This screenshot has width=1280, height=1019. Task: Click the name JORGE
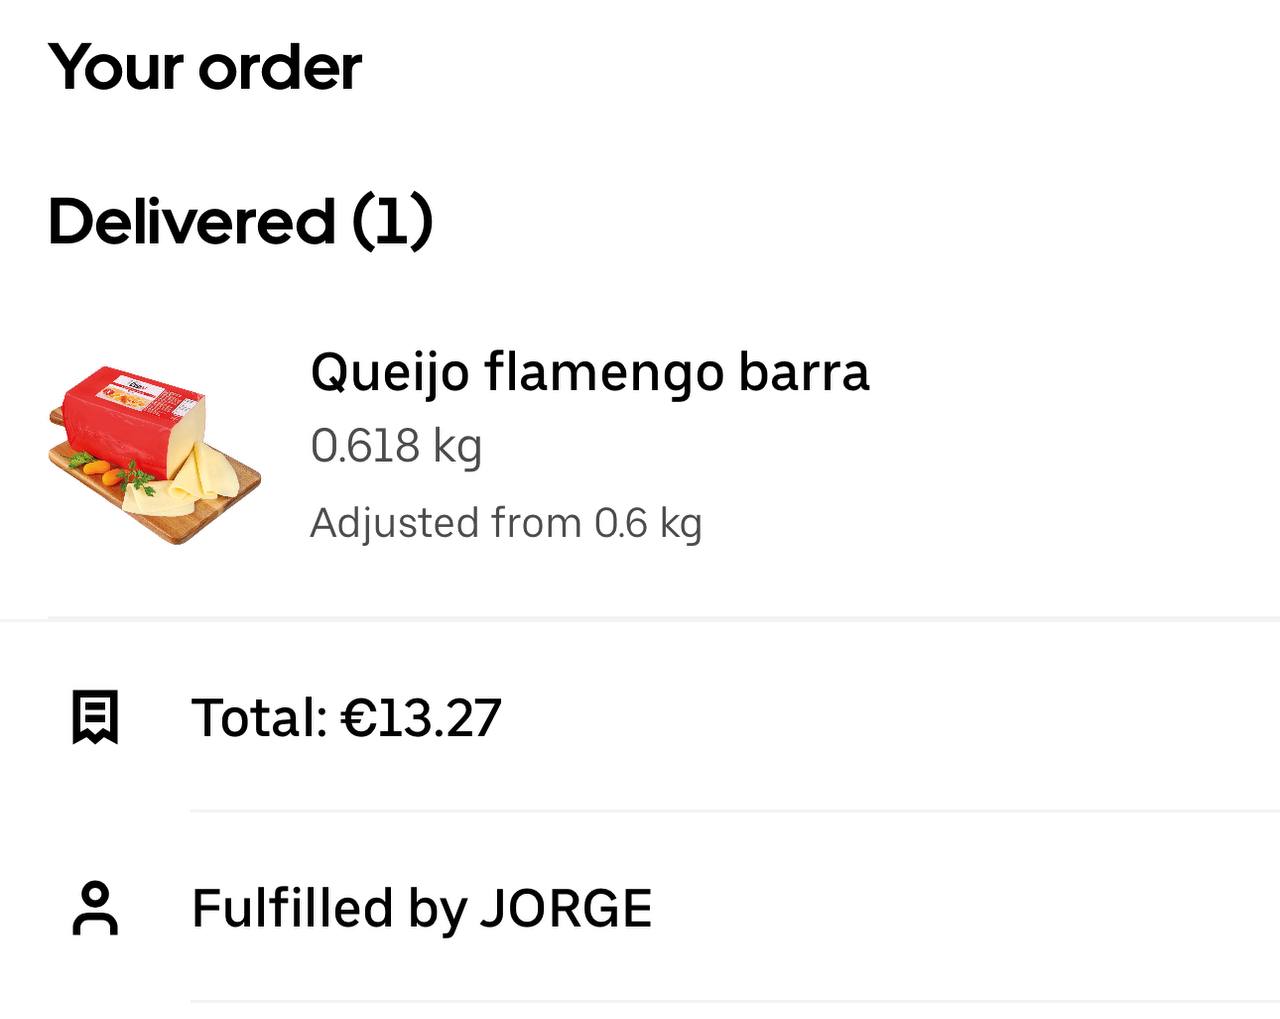pyautogui.click(x=566, y=908)
